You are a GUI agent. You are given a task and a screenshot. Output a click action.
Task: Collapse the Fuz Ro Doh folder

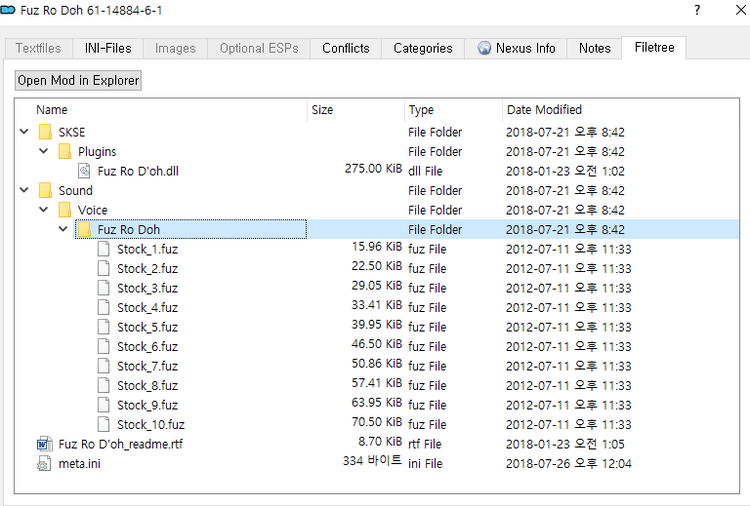coord(63,229)
